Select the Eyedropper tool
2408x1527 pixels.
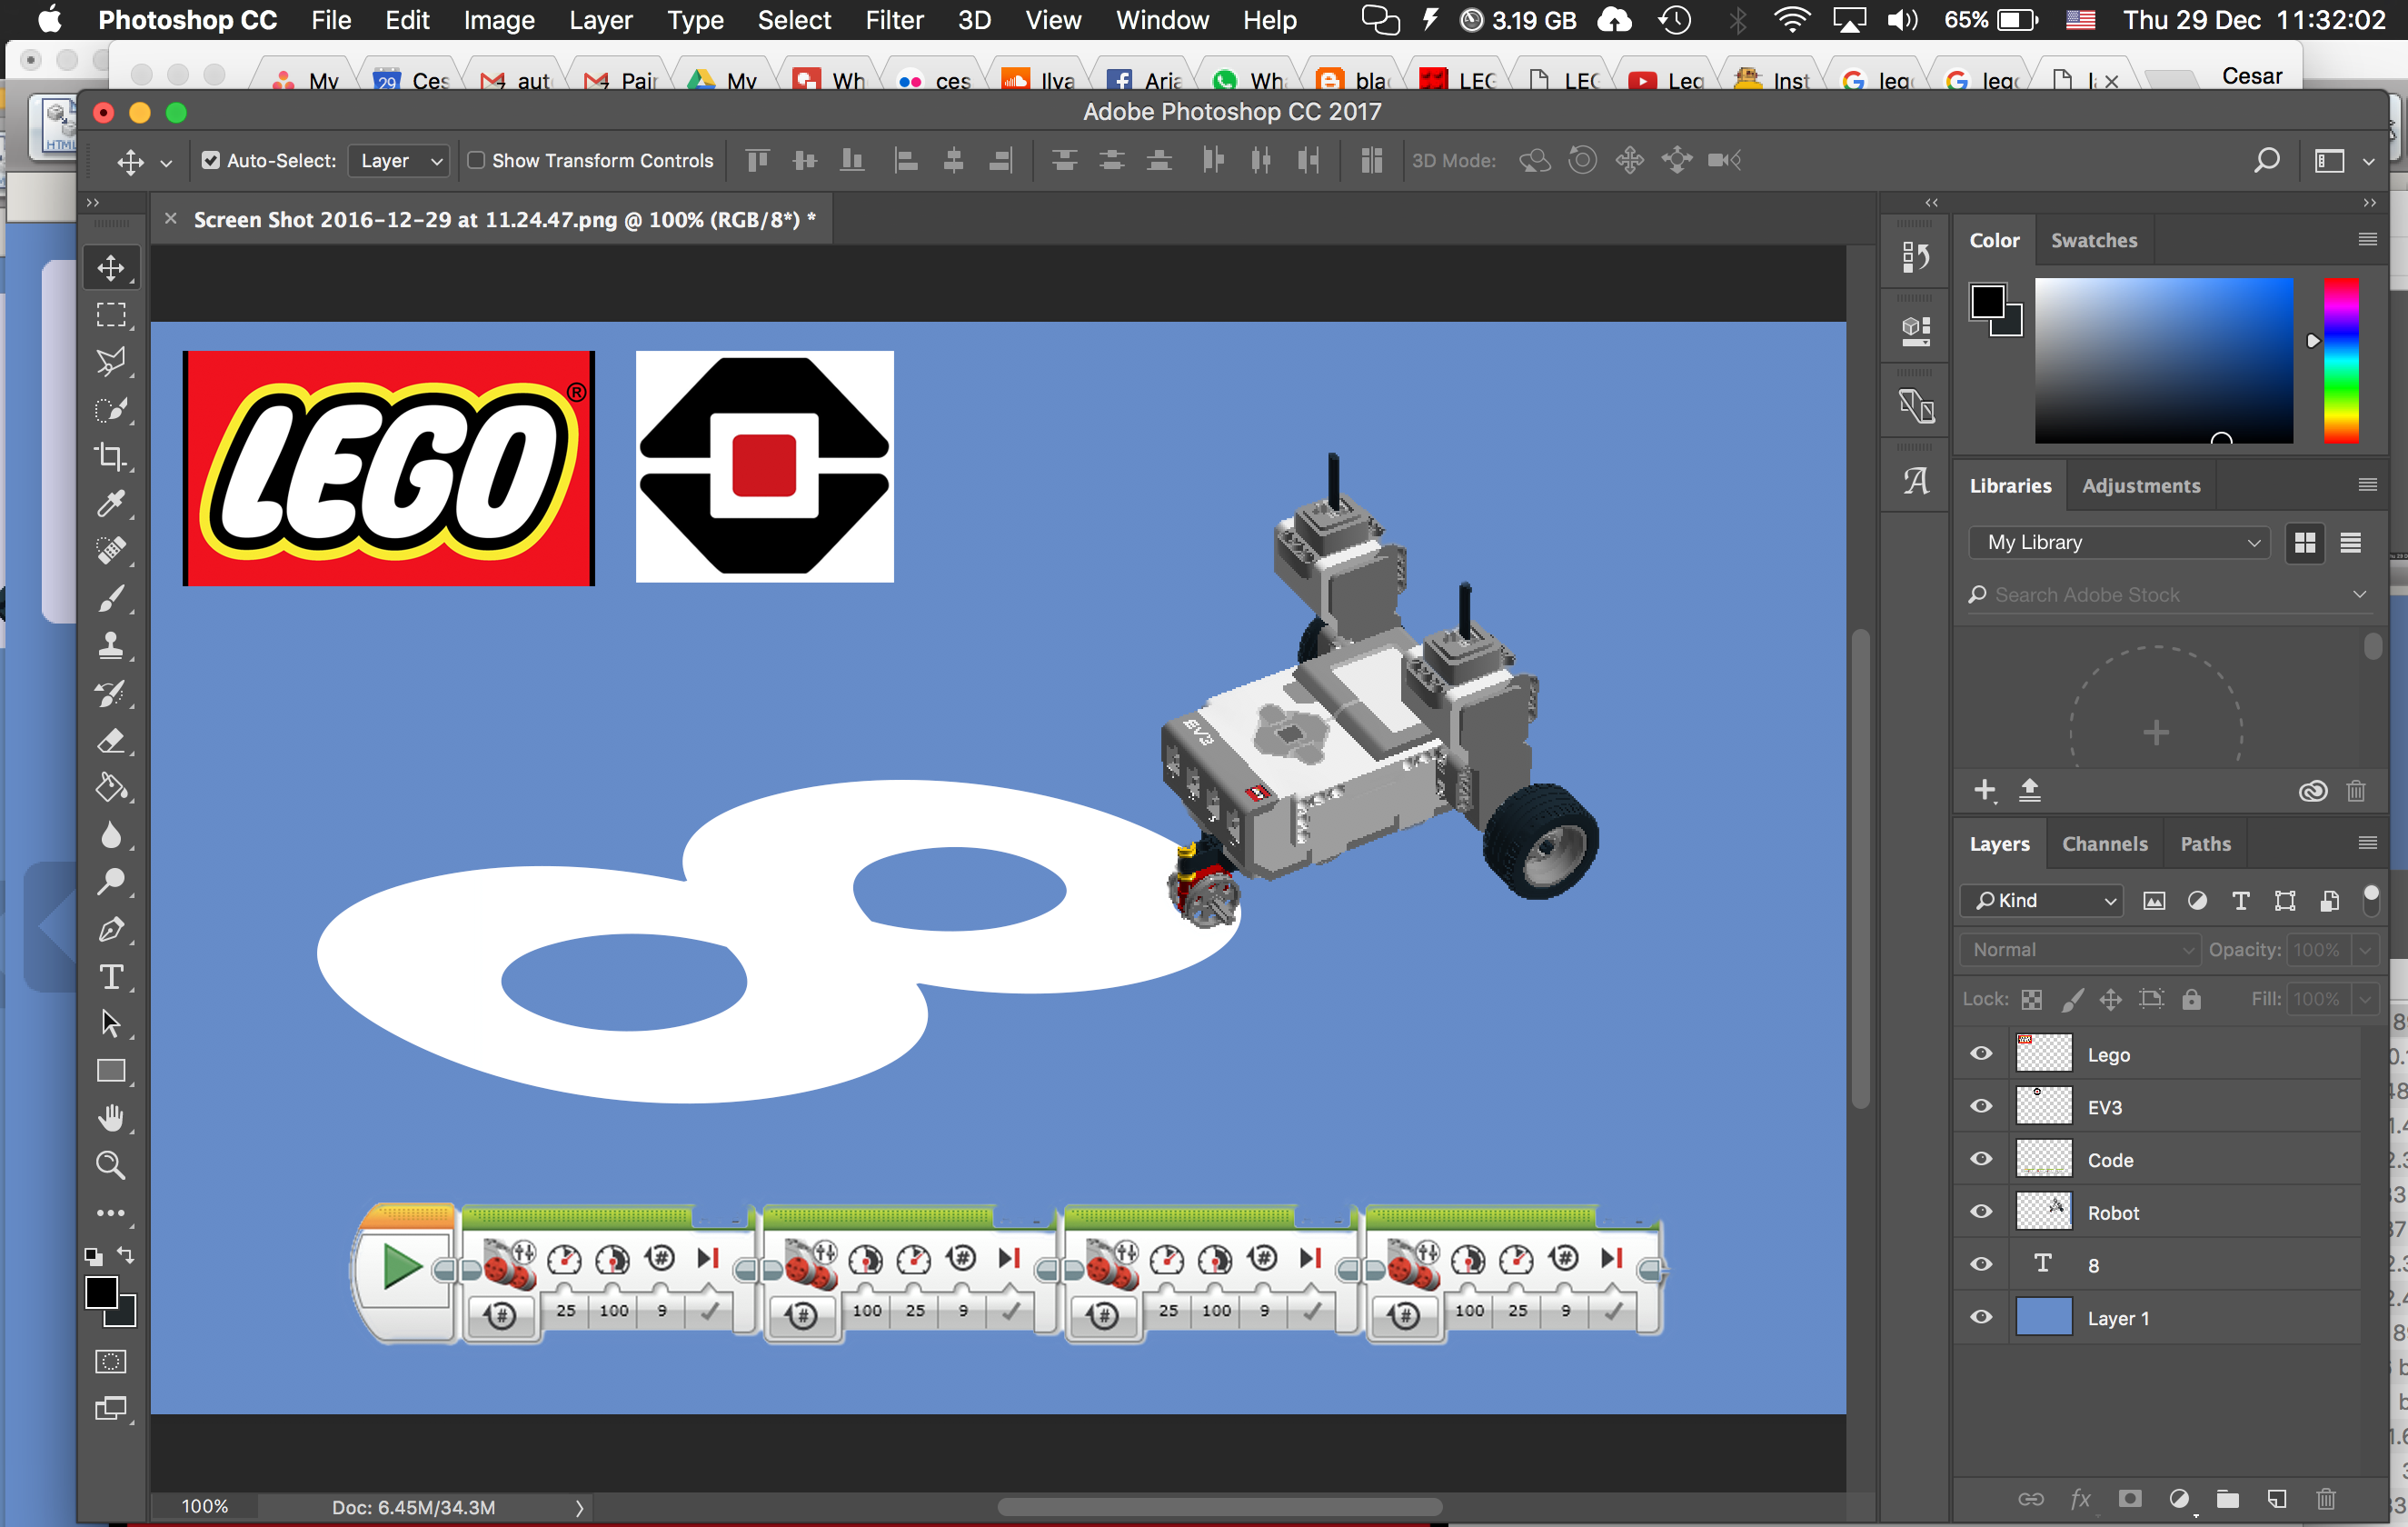pyautogui.click(x=111, y=504)
